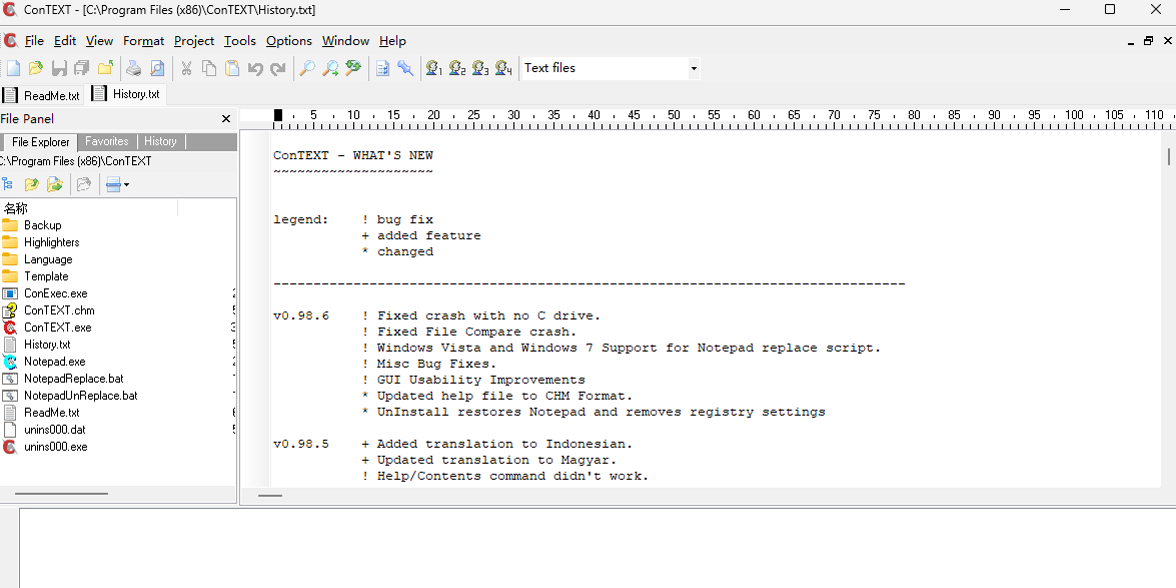The height and width of the screenshot is (588, 1176).
Task: Select ConTEXT.exe in file list
Action: 58,328
